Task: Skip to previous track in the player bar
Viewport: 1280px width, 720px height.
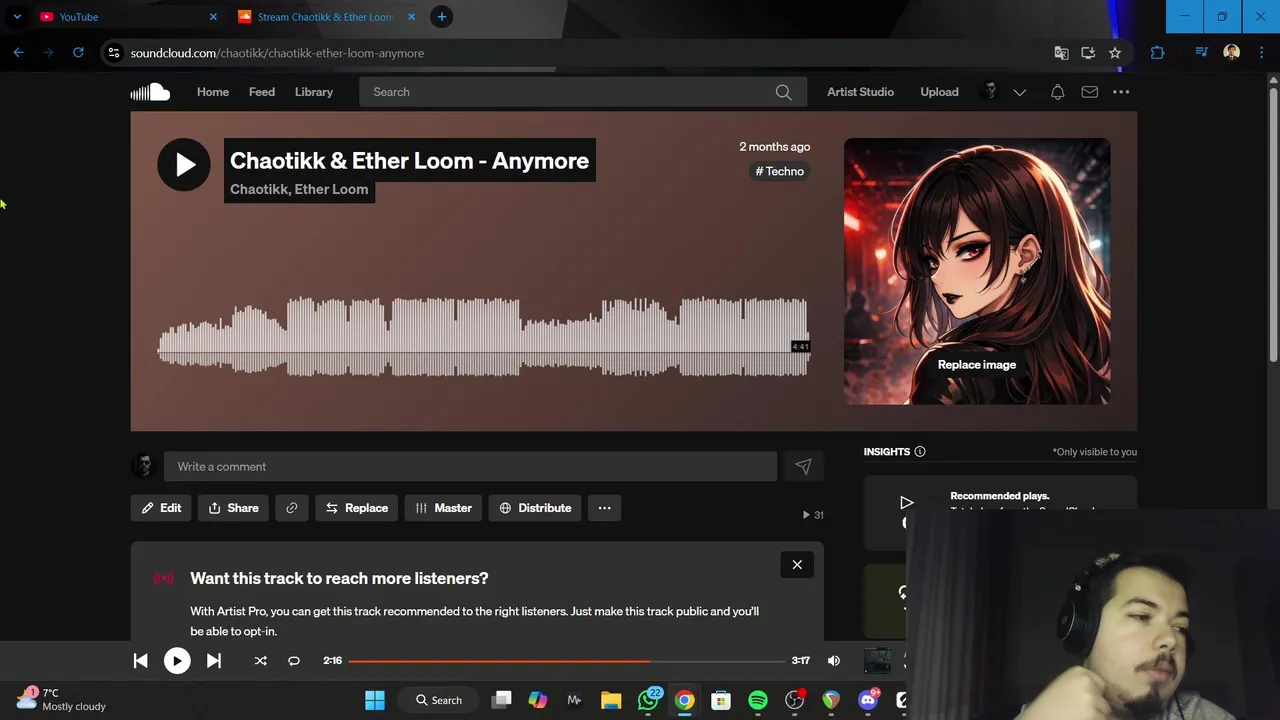Action: [x=140, y=660]
